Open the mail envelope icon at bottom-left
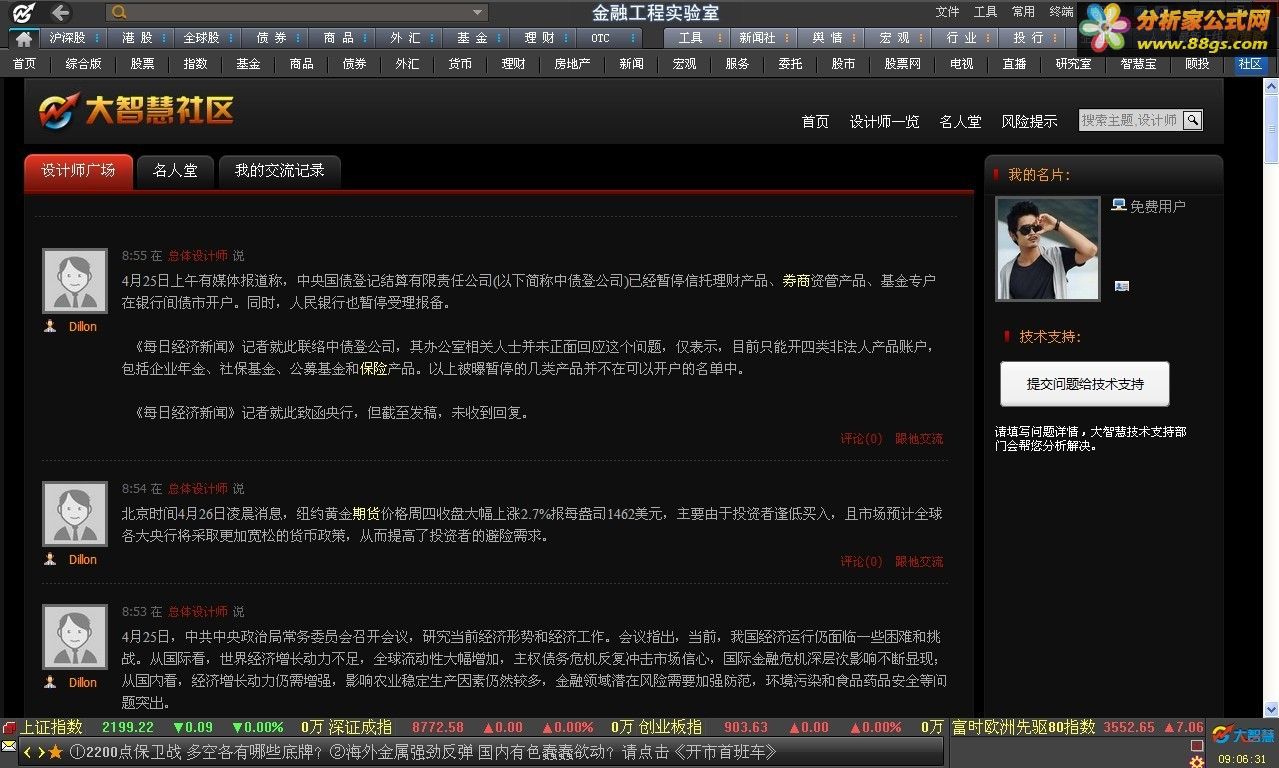 [x=9, y=746]
